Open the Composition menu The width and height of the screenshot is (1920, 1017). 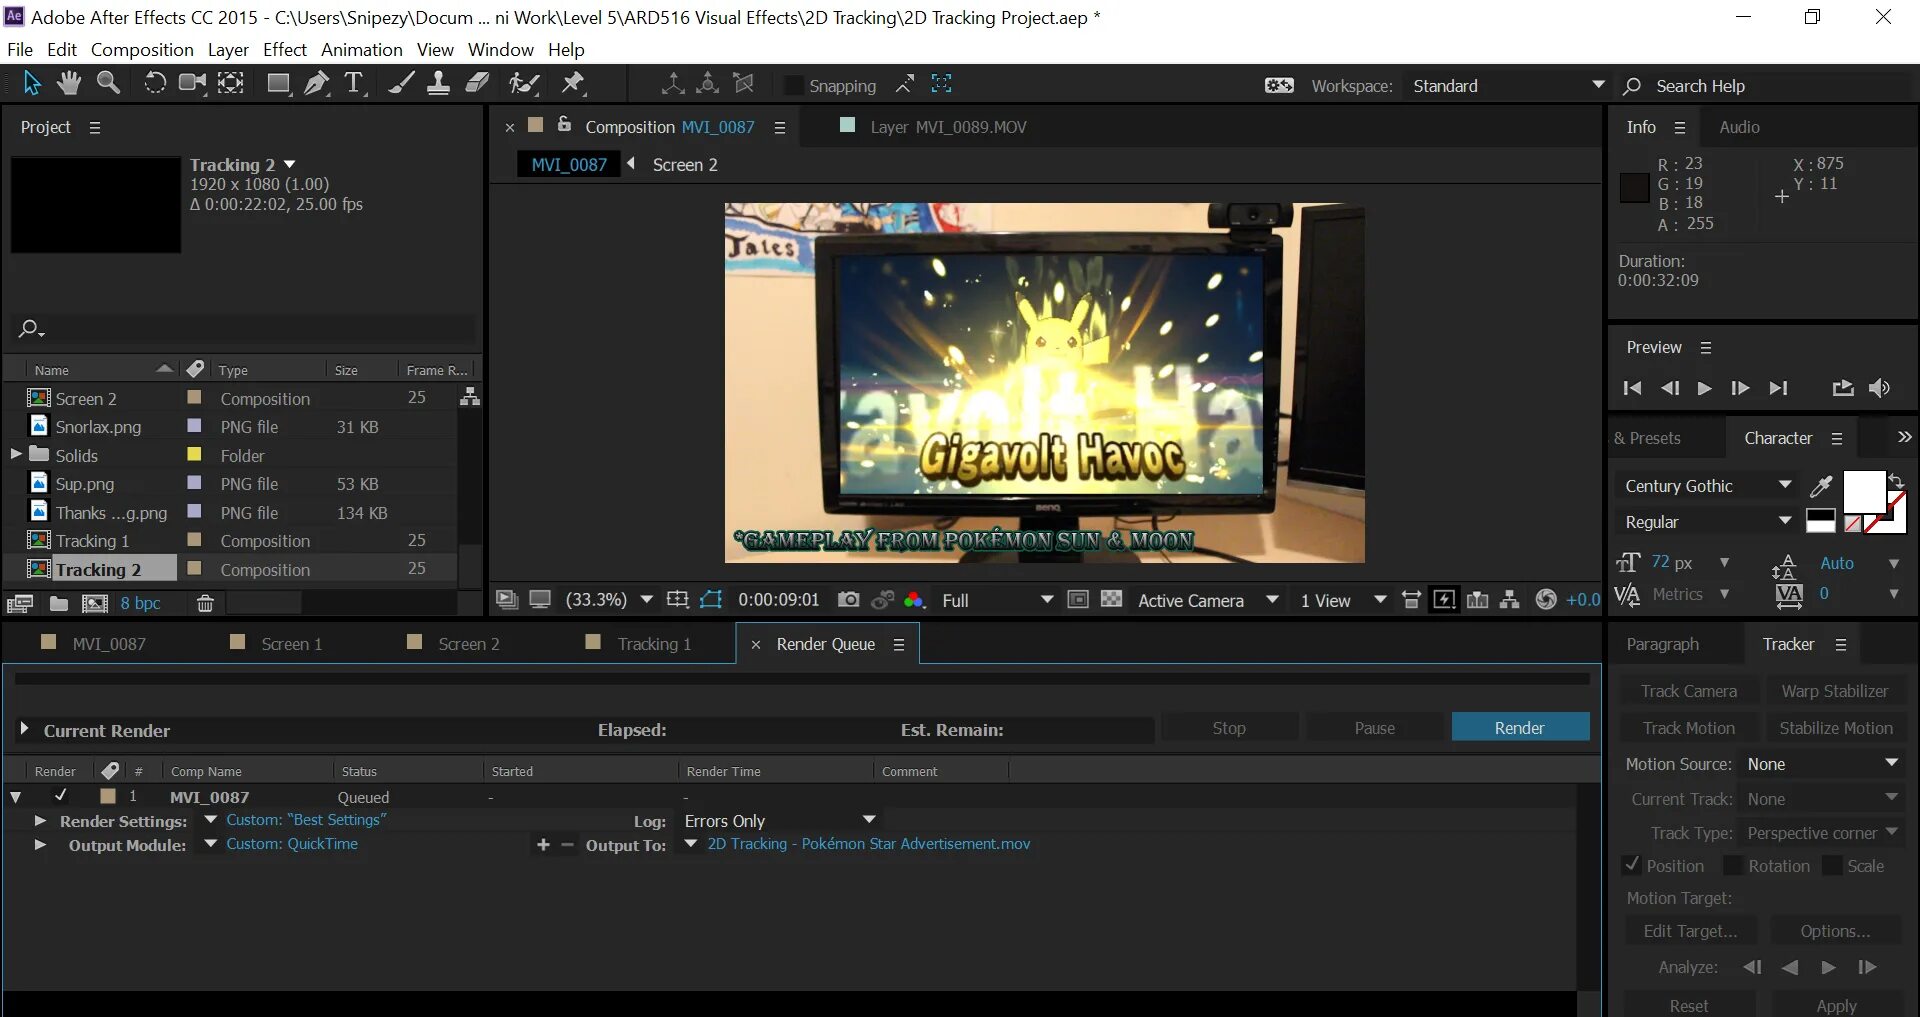(142, 49)
